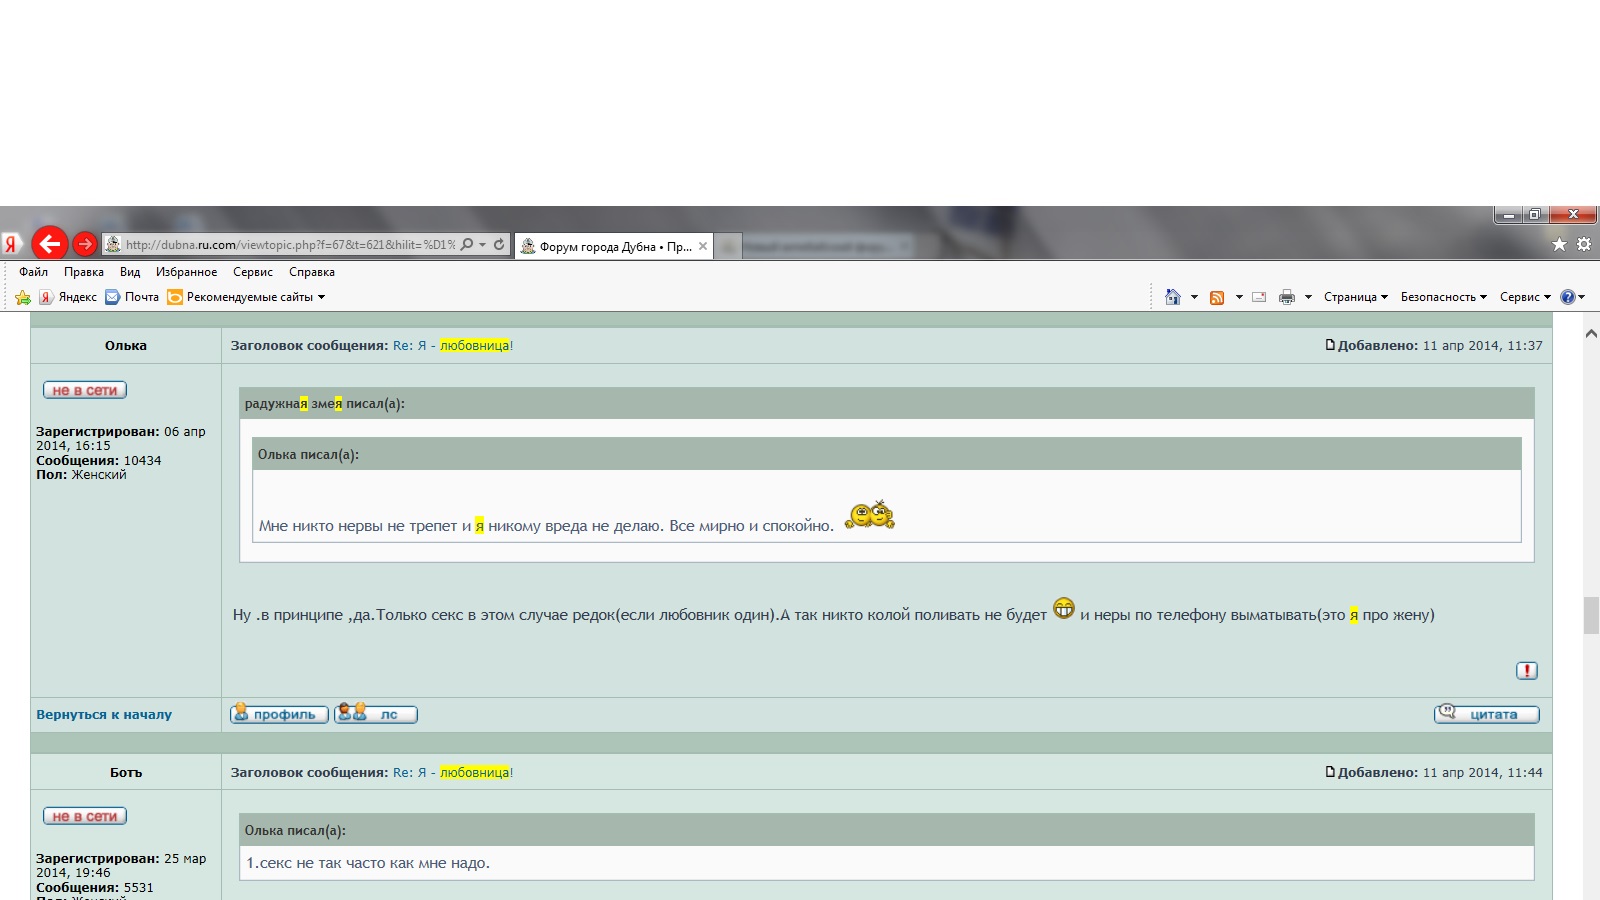
Task: Open favorites with the white star icon
Action: (x=1559, y=244)
